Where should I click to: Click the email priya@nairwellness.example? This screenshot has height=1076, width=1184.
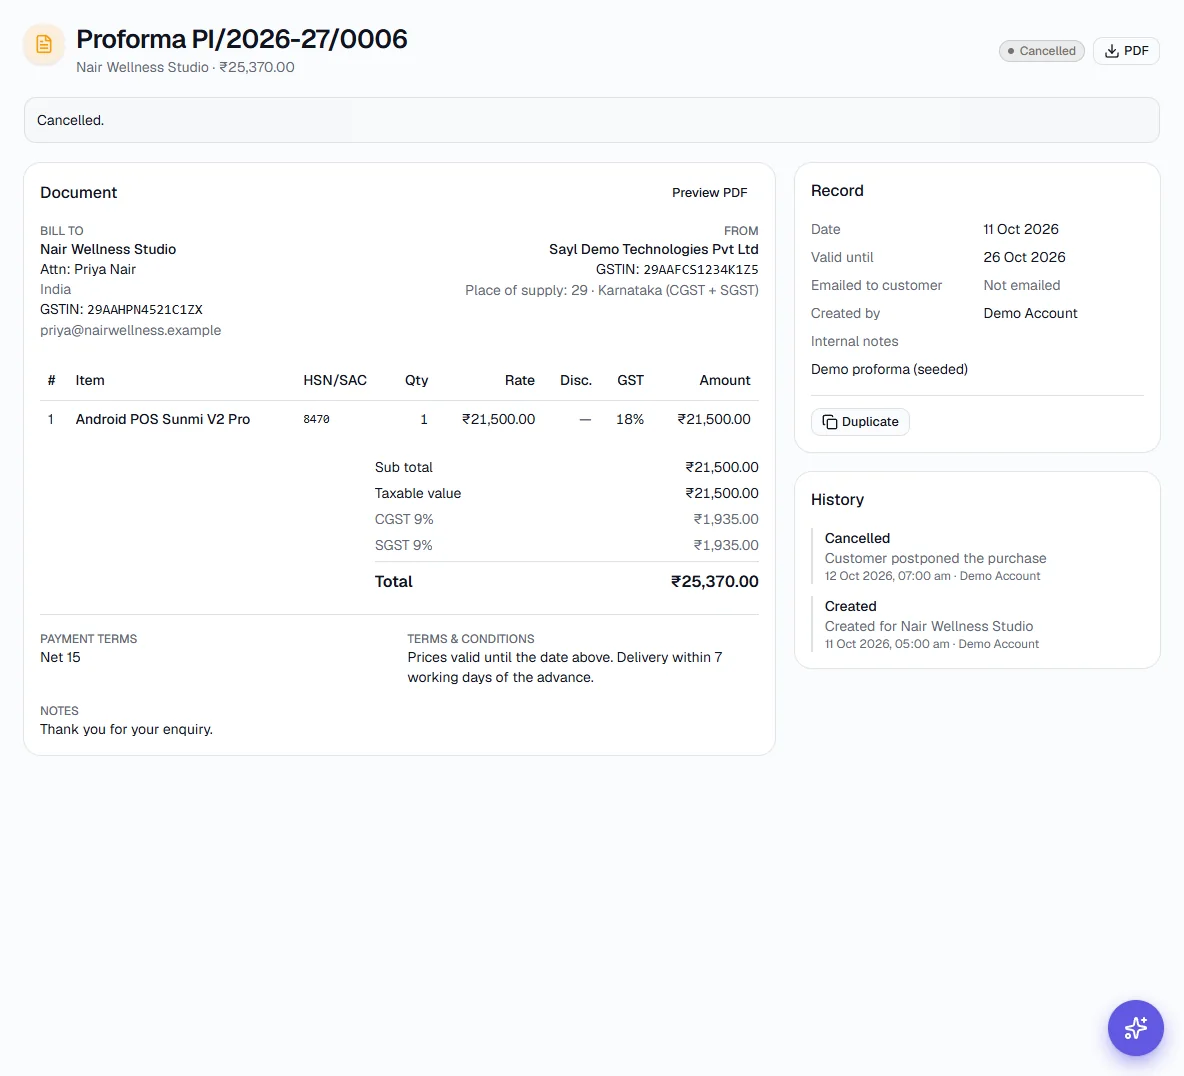131,330
